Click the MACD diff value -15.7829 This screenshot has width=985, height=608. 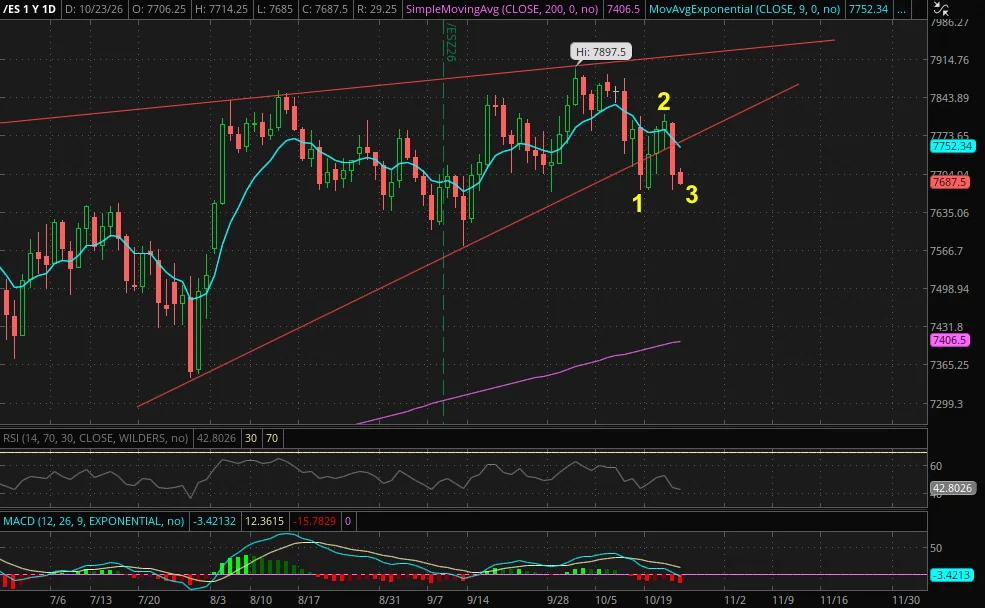[315, 521]
